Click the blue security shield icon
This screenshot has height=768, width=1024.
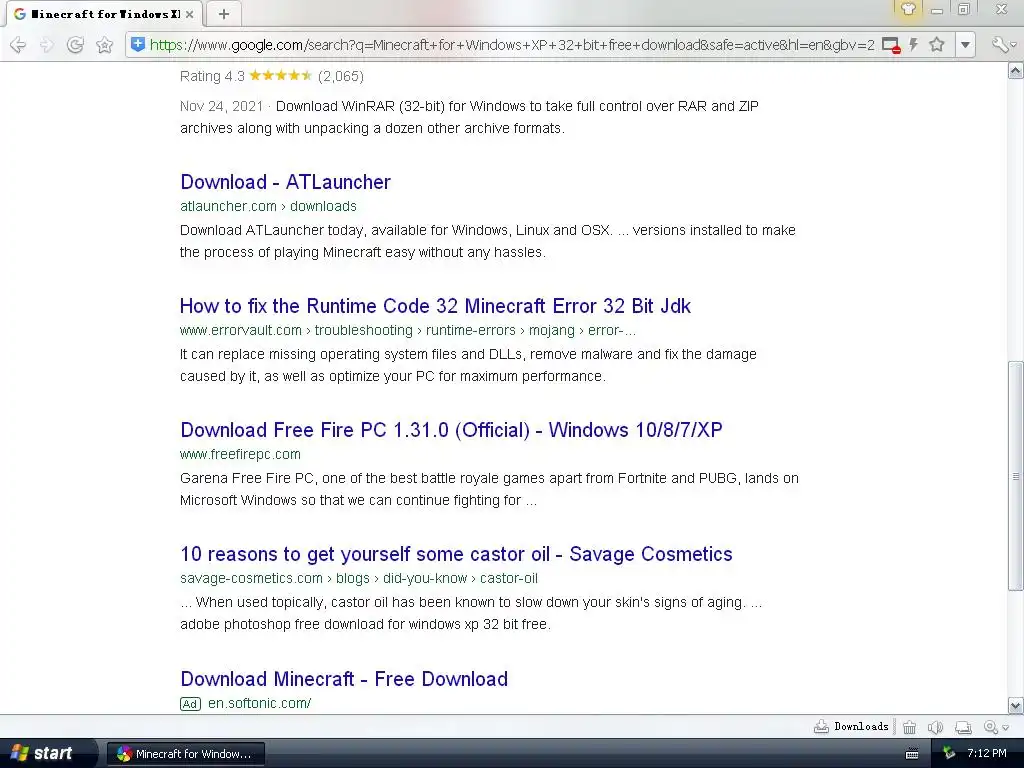[138, 44]
